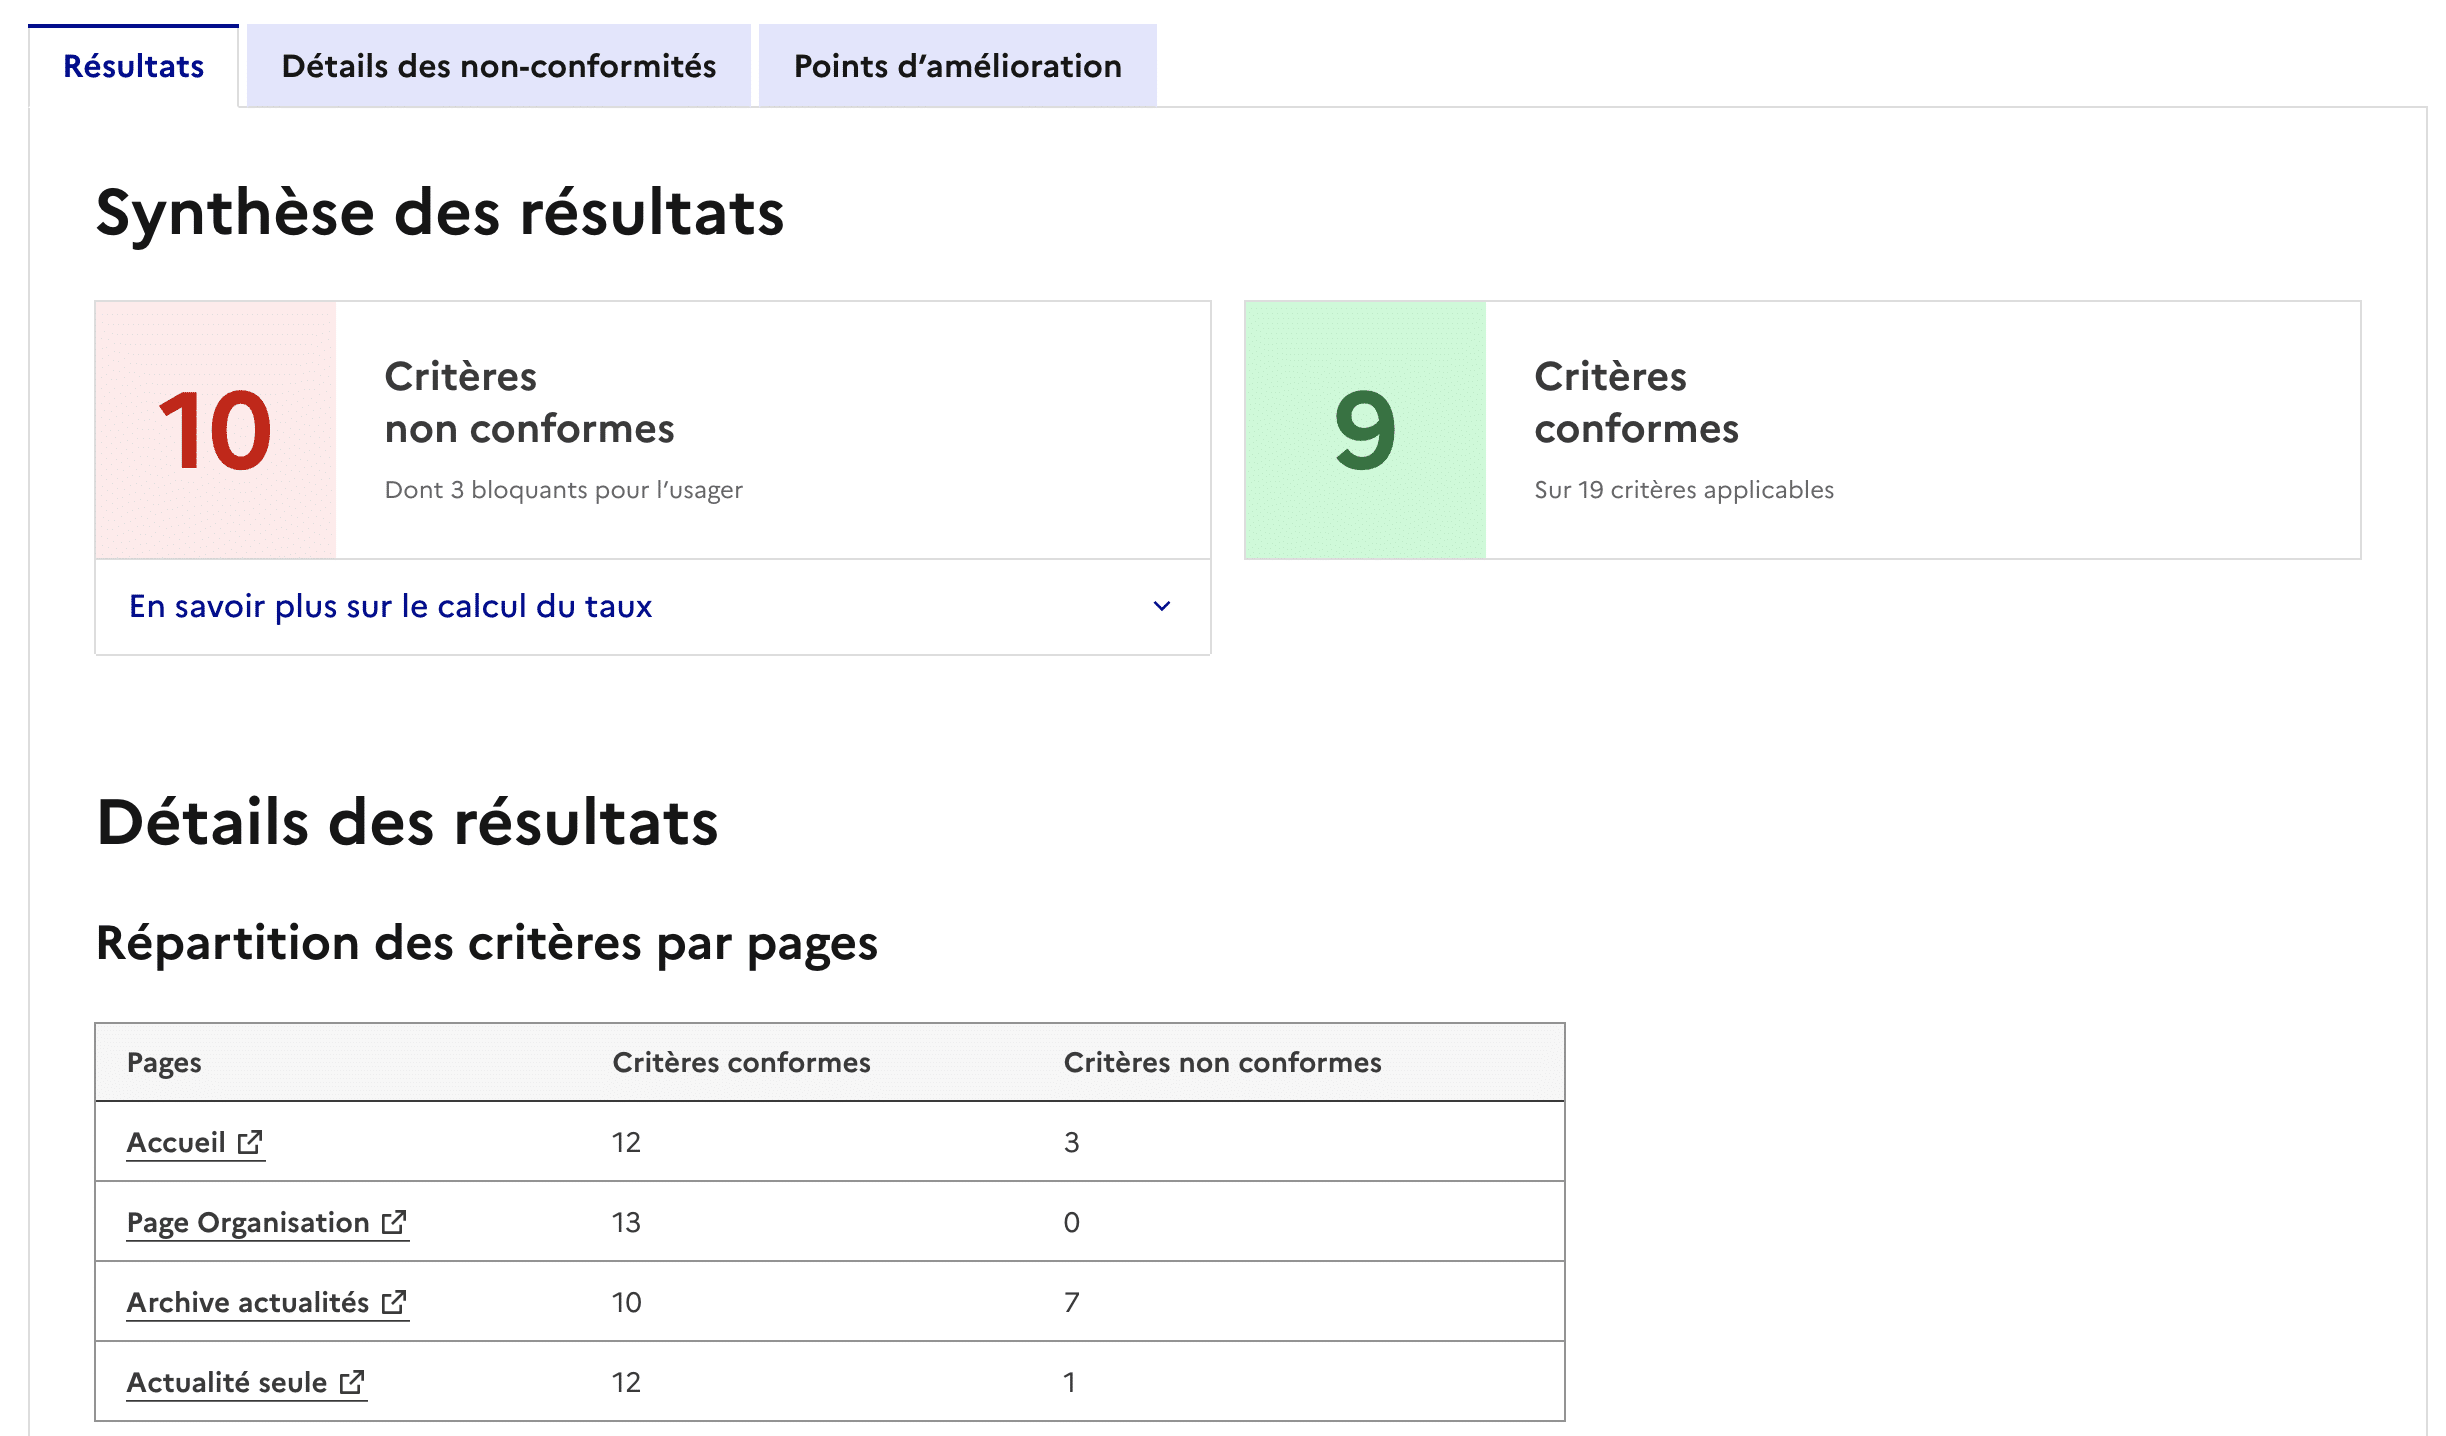Click the value 0 in Page Organisation row
The height and width of the screenshot is (1436, 2446).
click(x=1071, y=1222)
